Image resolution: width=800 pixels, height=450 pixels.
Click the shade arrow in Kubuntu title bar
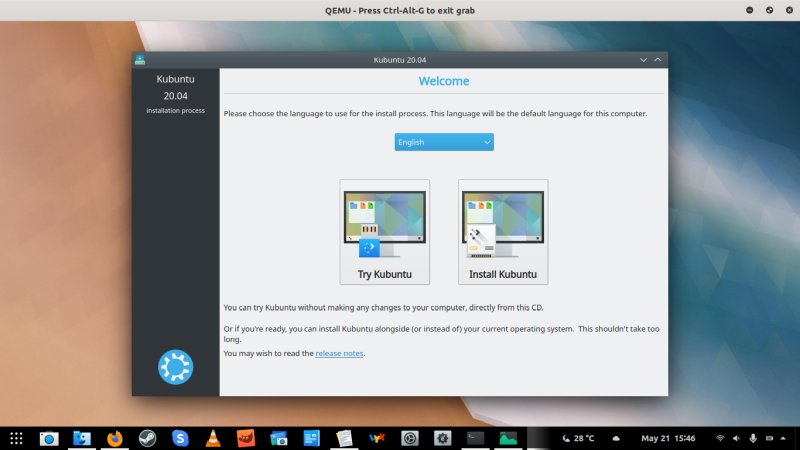click(x=643, y=60)
